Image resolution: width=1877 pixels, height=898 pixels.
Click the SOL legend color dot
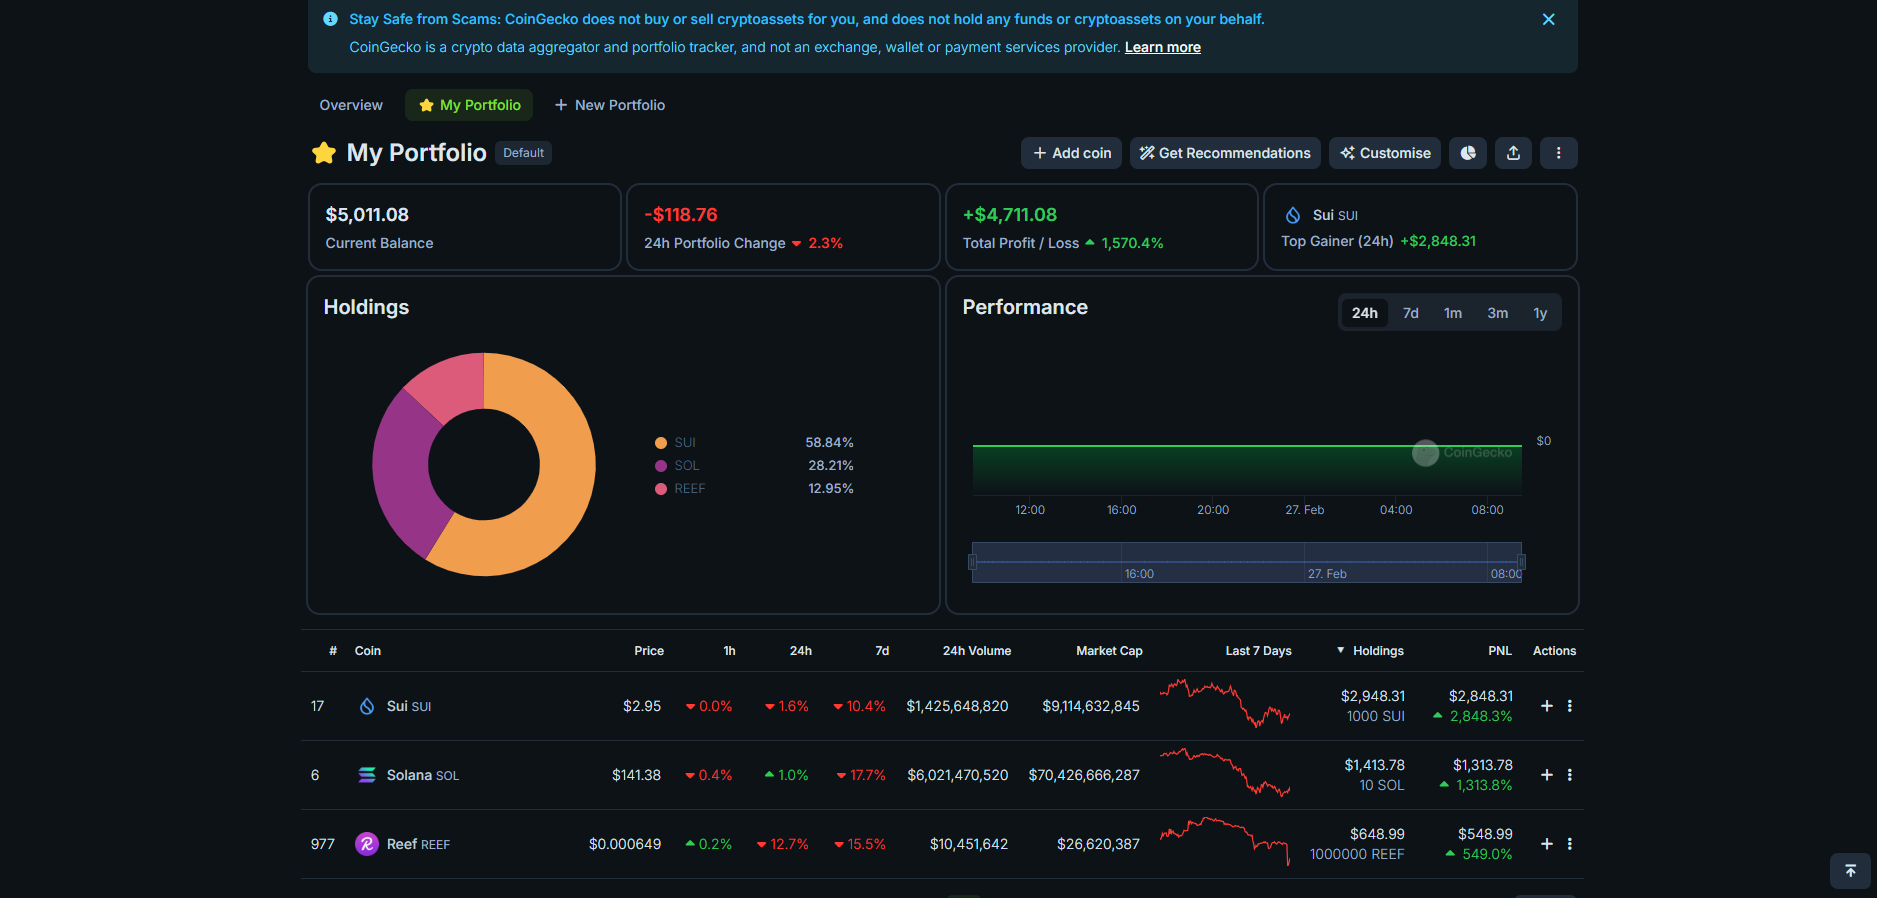click(x=661, y=466)
